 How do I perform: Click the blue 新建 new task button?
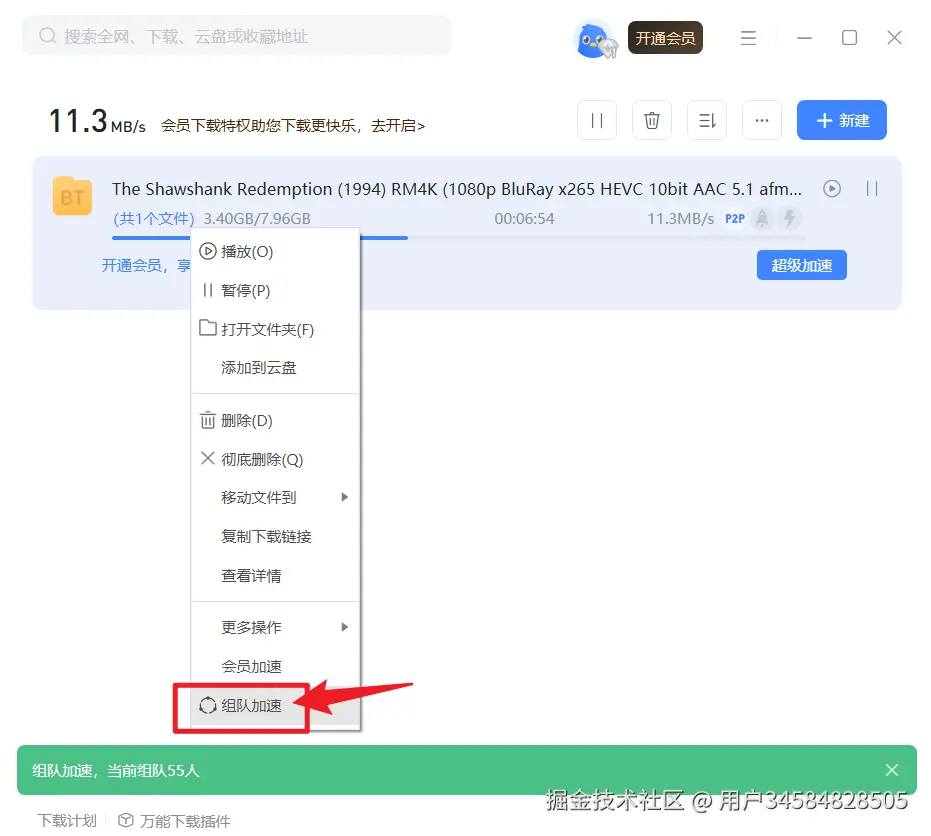(x=841, y=121)
